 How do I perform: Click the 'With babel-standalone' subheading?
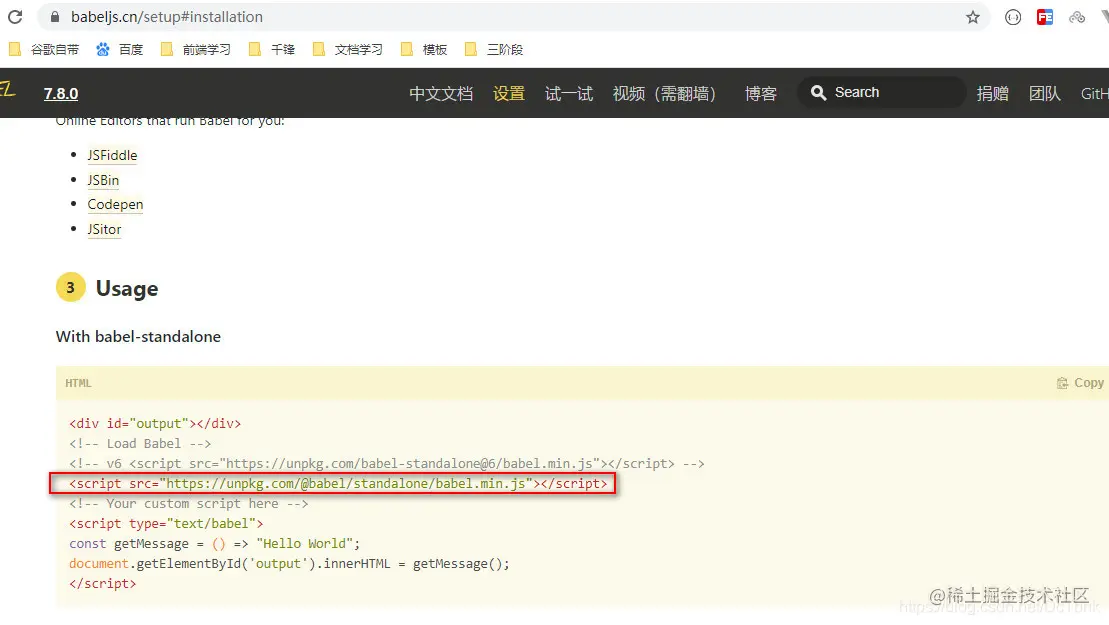click(x=138, y=337)
